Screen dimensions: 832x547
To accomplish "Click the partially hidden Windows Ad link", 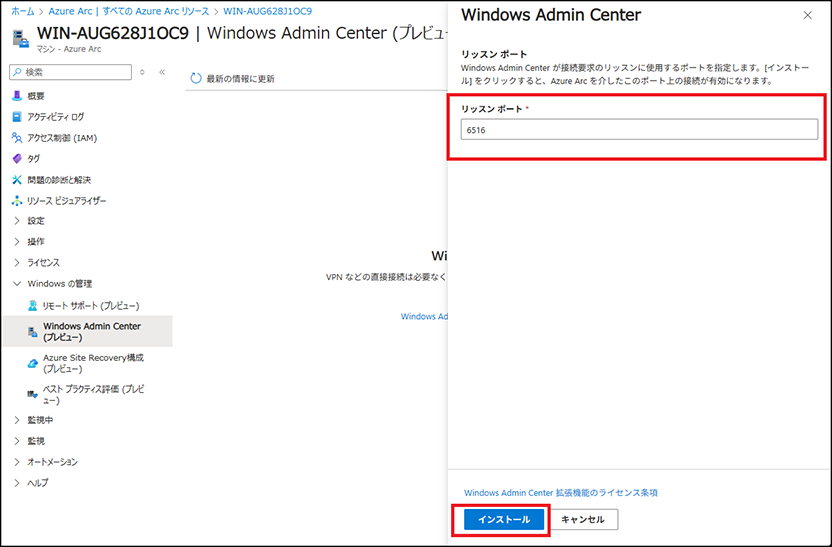I will coord(424,316).
